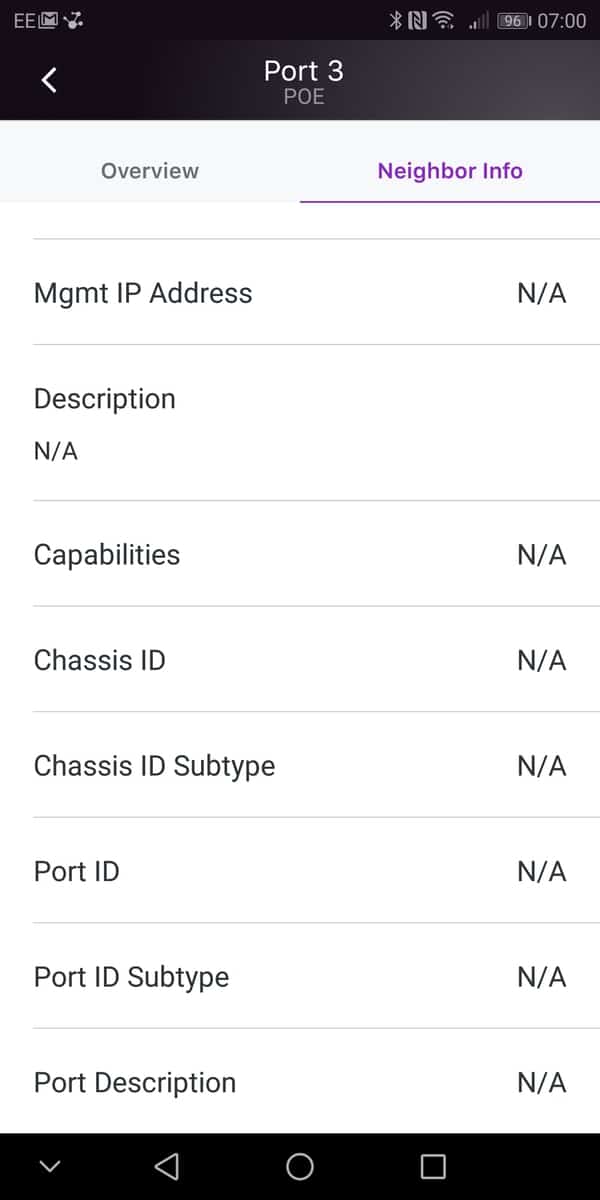The image size is (600, 1200).
Task: Tap the battery indicator in status bar
Action: (513, 20)
